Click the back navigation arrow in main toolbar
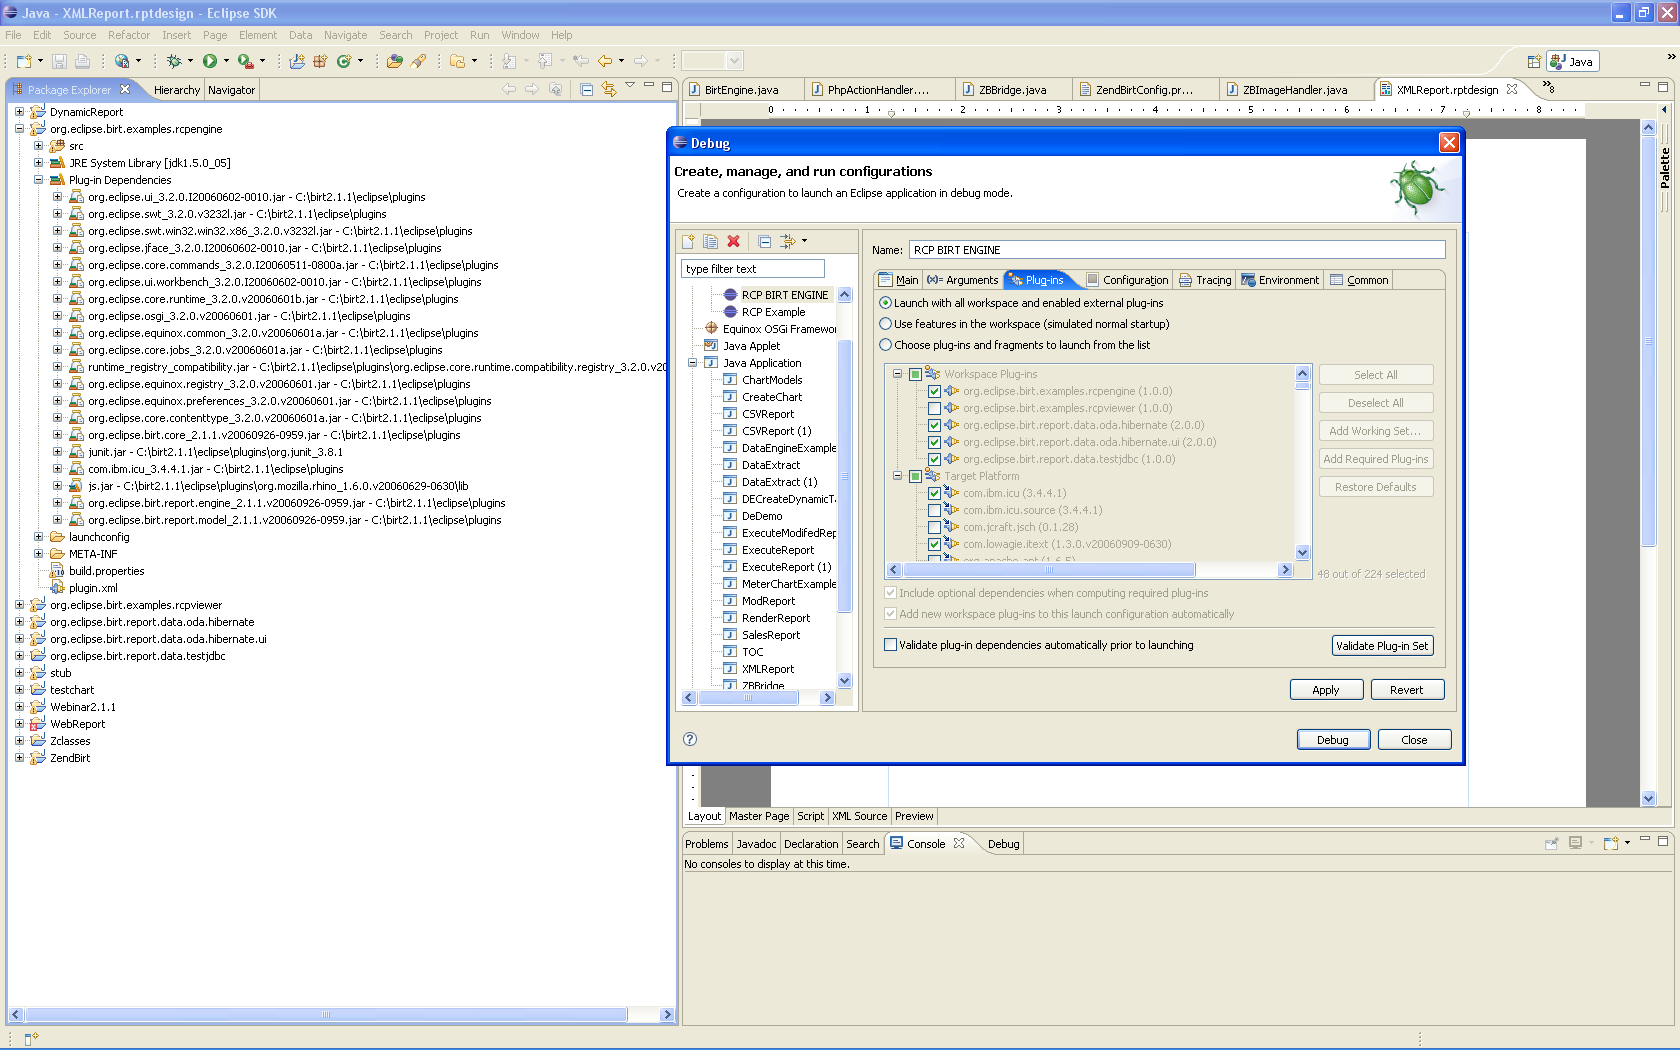Image resolution: width=1680 pixels, height=1050 pixels. pyautogui.click(x=605, y=61)
